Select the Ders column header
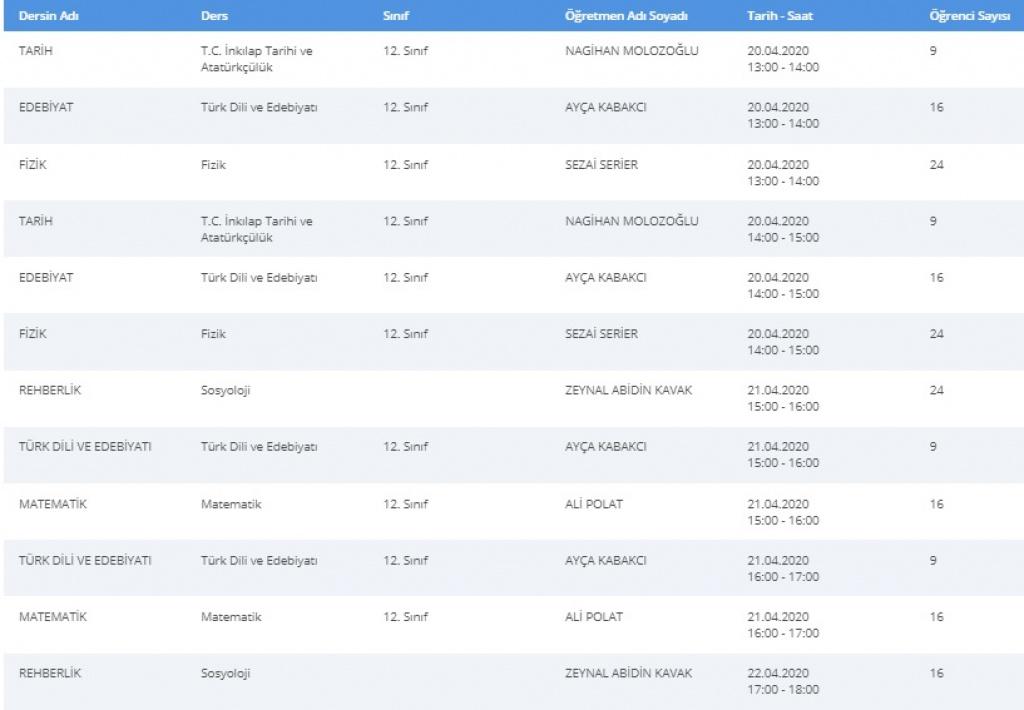1024x710 pixels. click(214, 16)
